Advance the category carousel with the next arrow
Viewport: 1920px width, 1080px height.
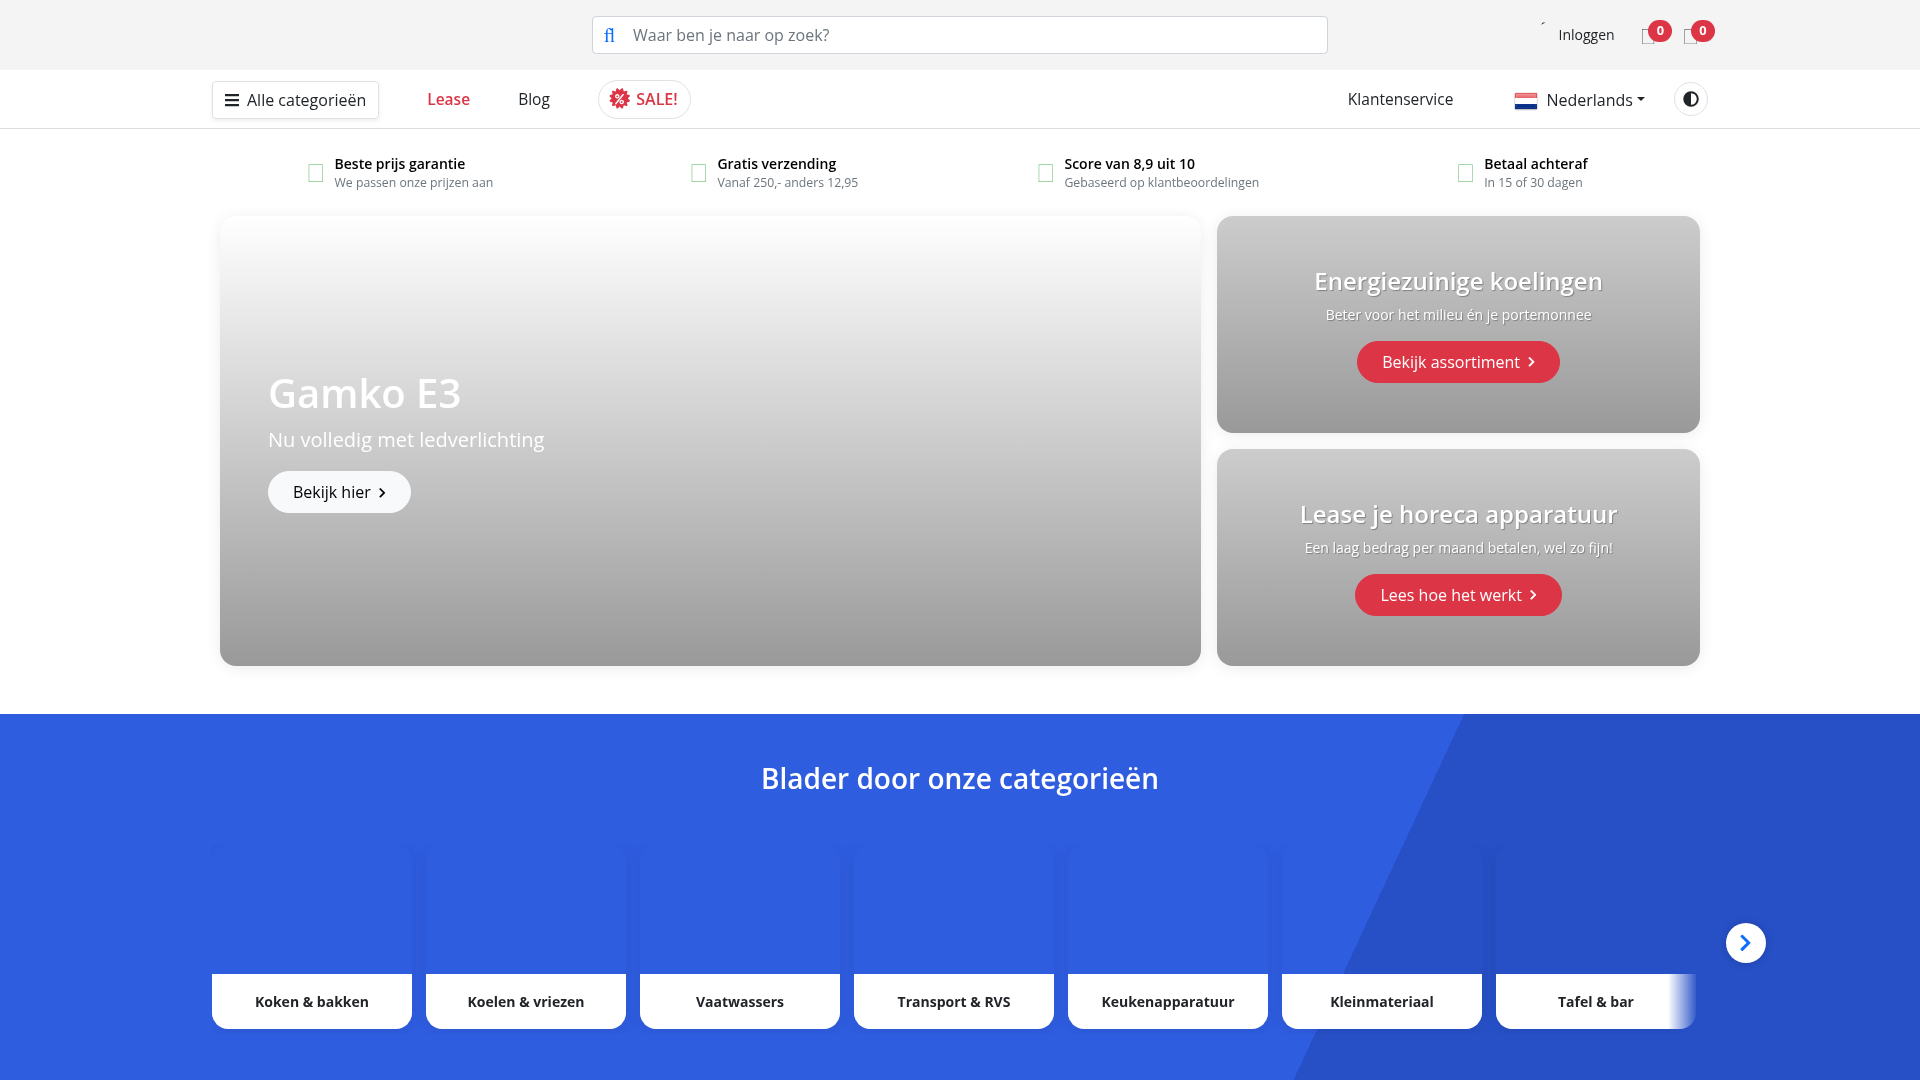coord(1745,943)
